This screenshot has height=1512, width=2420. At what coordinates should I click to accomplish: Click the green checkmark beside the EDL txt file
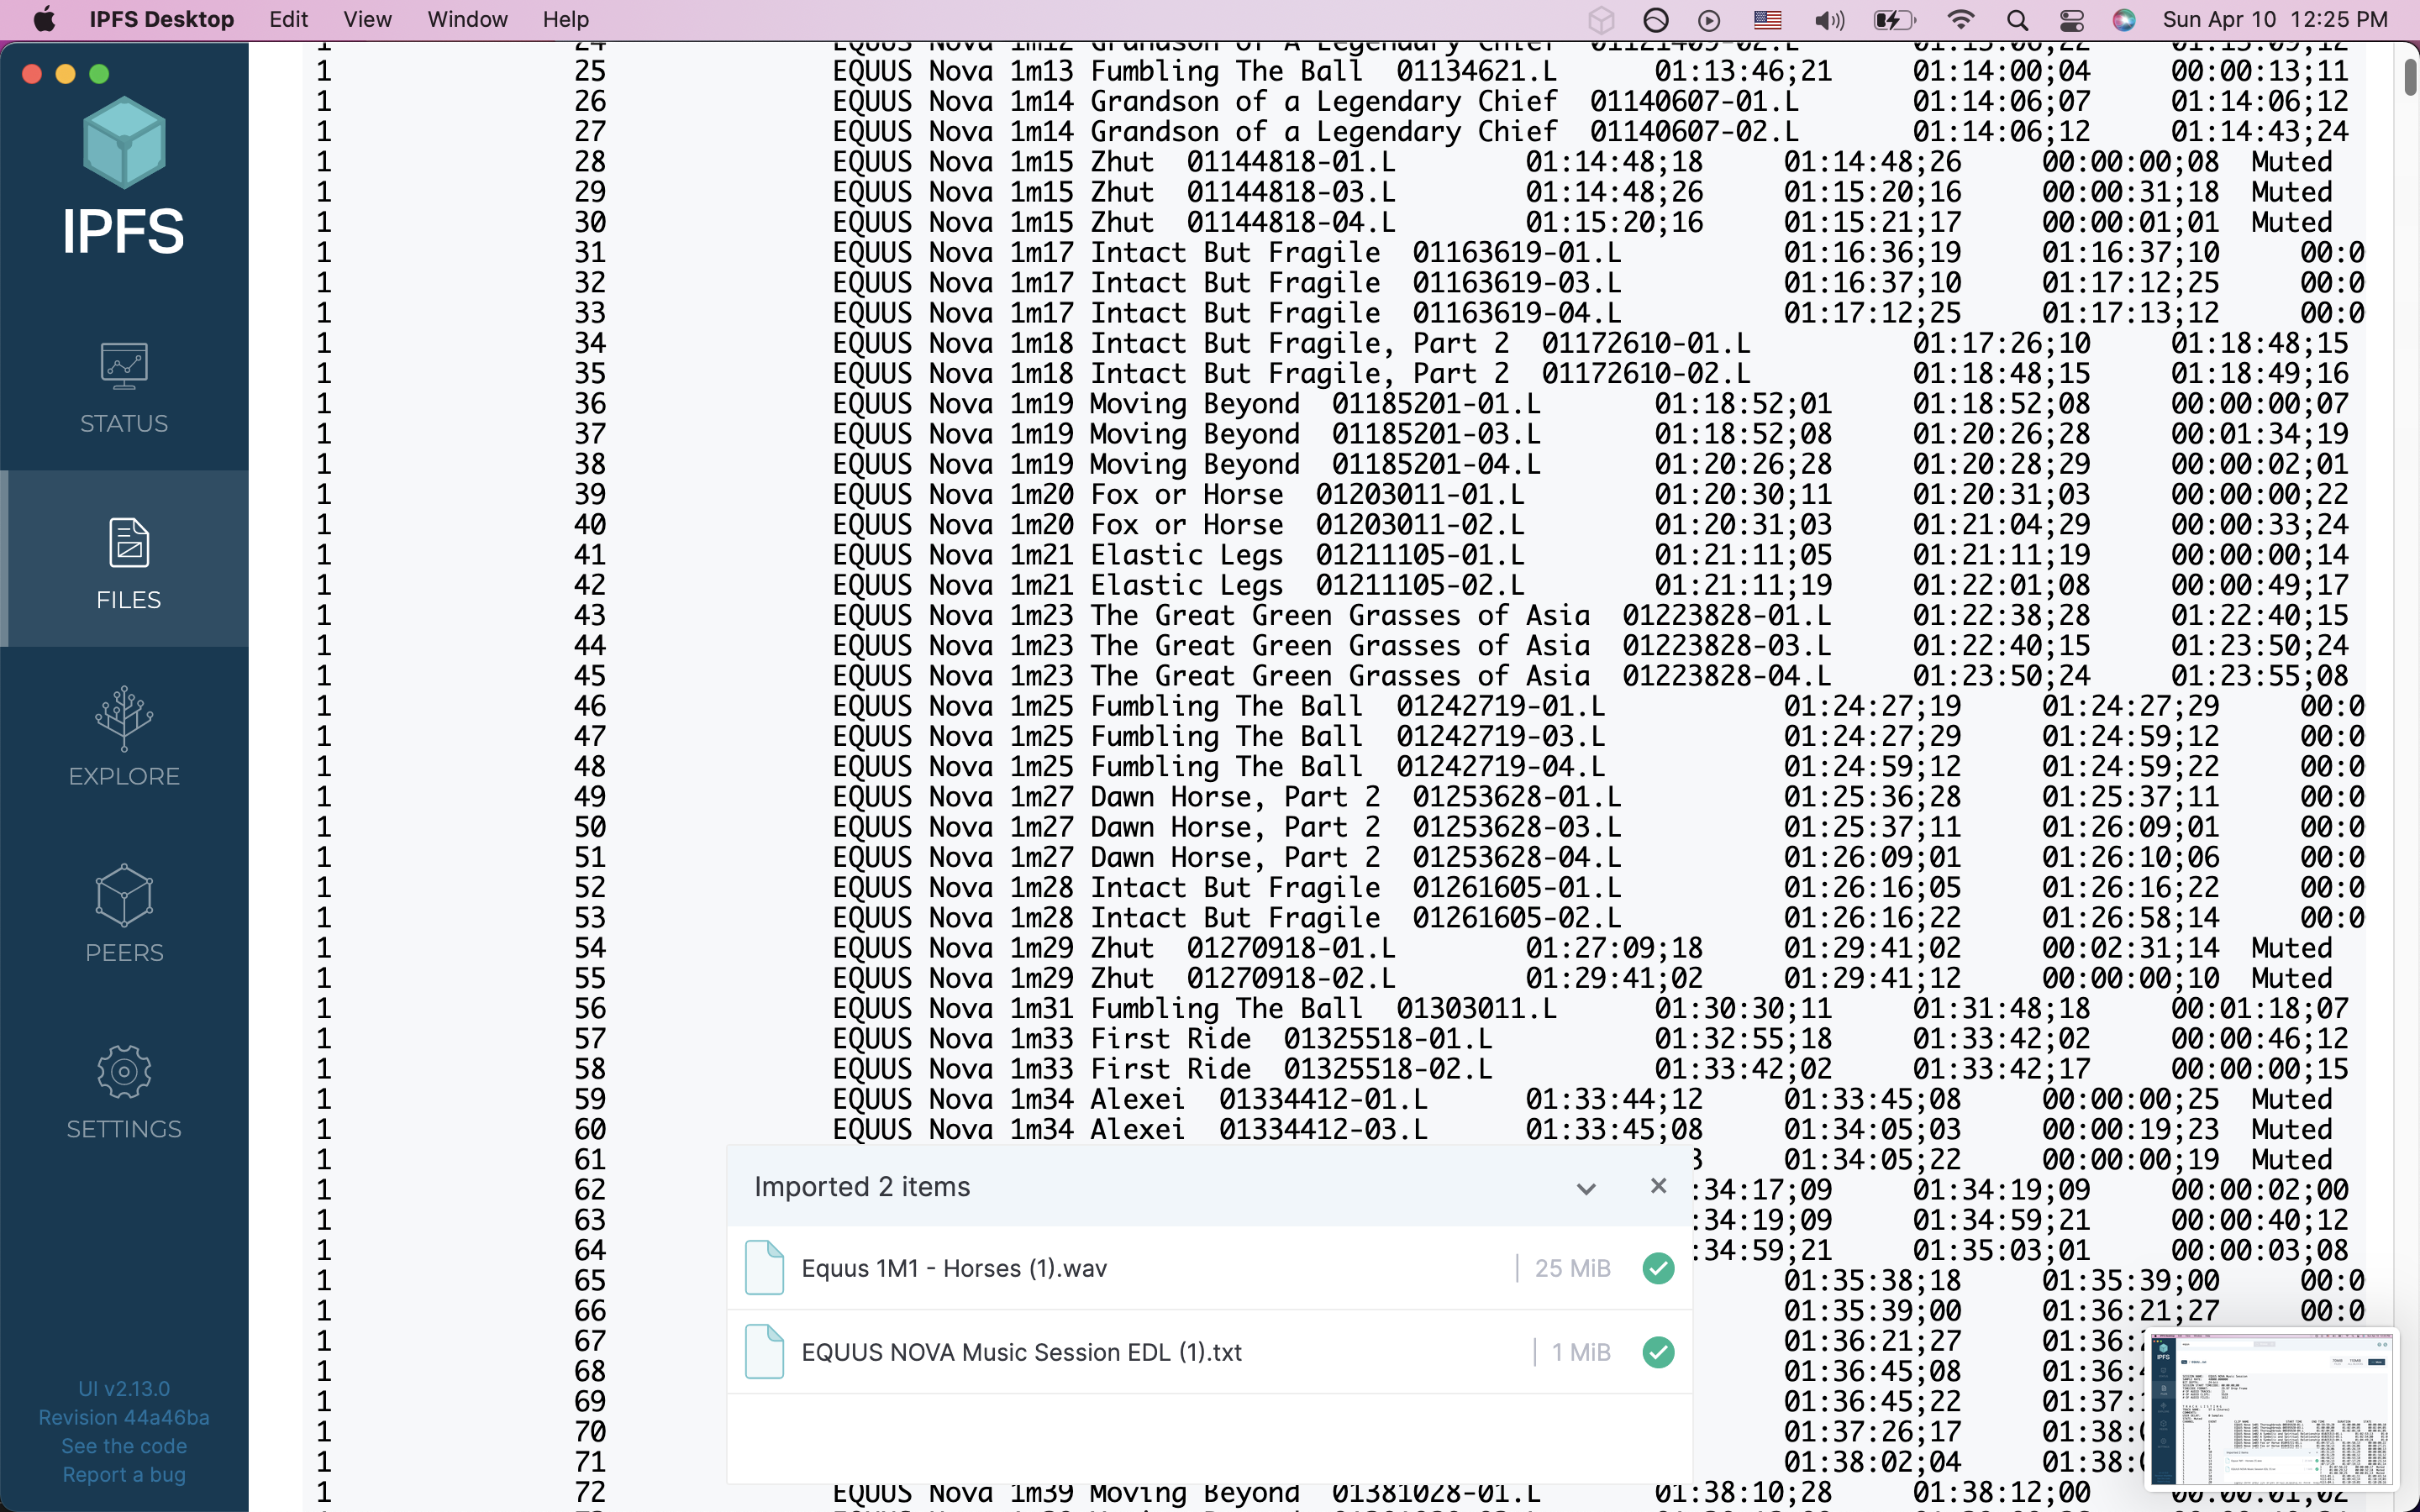(1658, 1352)
